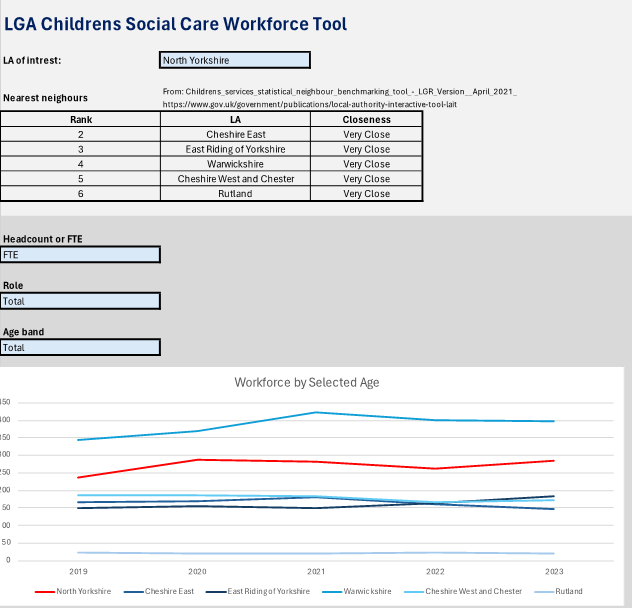The image size is (632, 608).
Task: Click the Headcount or FTE label
Action: point(43,239)
